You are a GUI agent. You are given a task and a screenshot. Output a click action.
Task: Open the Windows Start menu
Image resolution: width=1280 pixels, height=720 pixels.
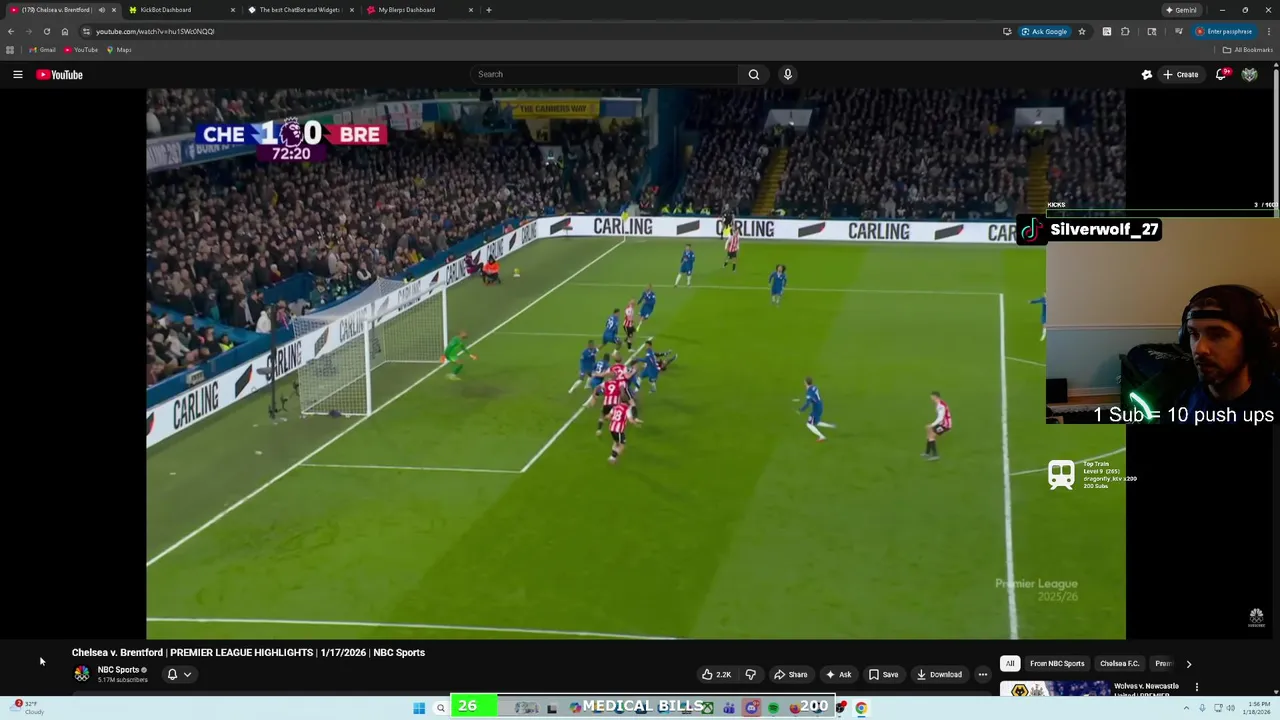point(419,708)
